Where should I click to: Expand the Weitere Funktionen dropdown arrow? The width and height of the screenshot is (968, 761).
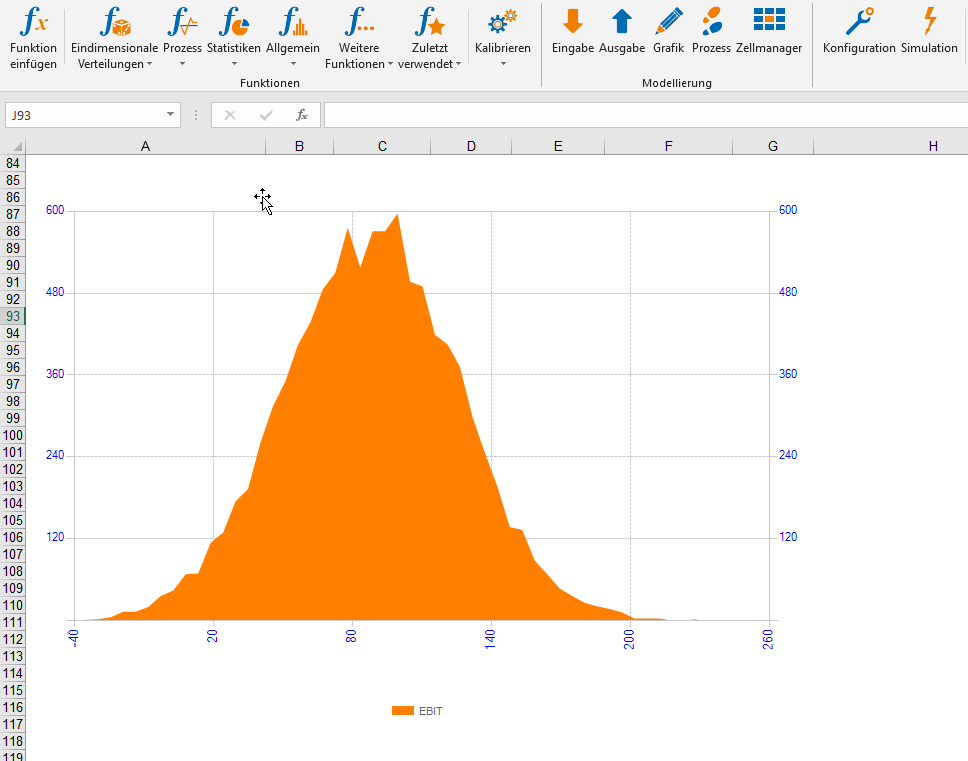click(x=390, y=64)
